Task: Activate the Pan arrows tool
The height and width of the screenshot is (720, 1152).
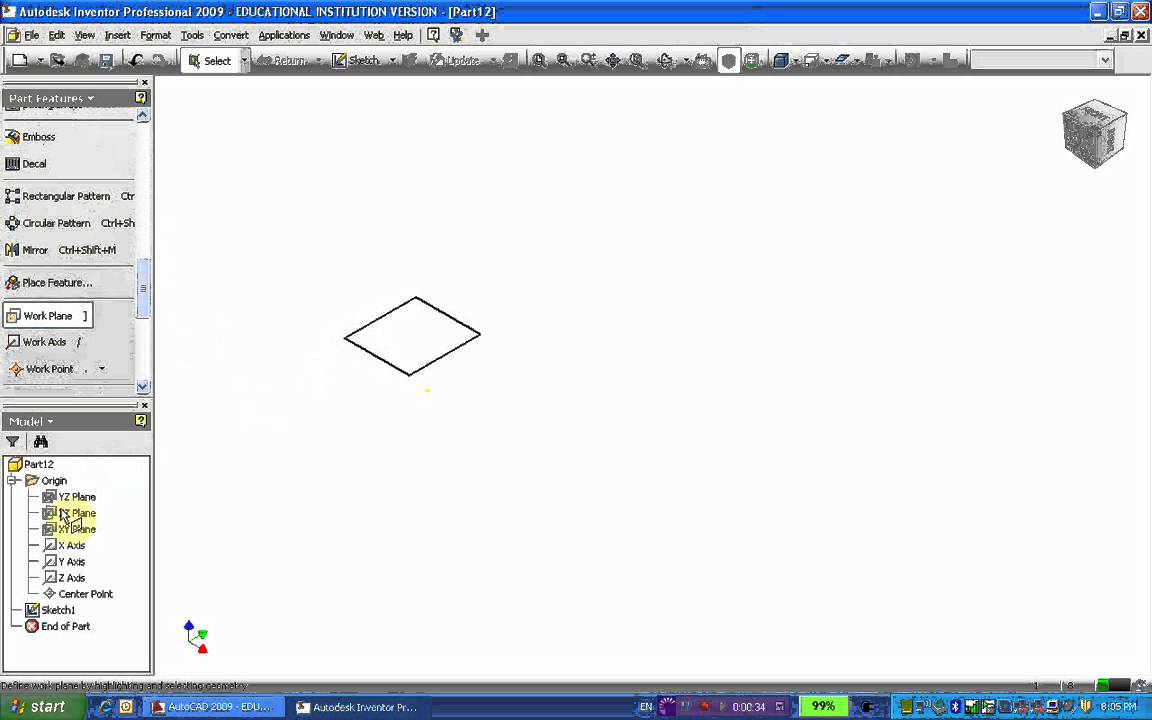Action: 612,60
